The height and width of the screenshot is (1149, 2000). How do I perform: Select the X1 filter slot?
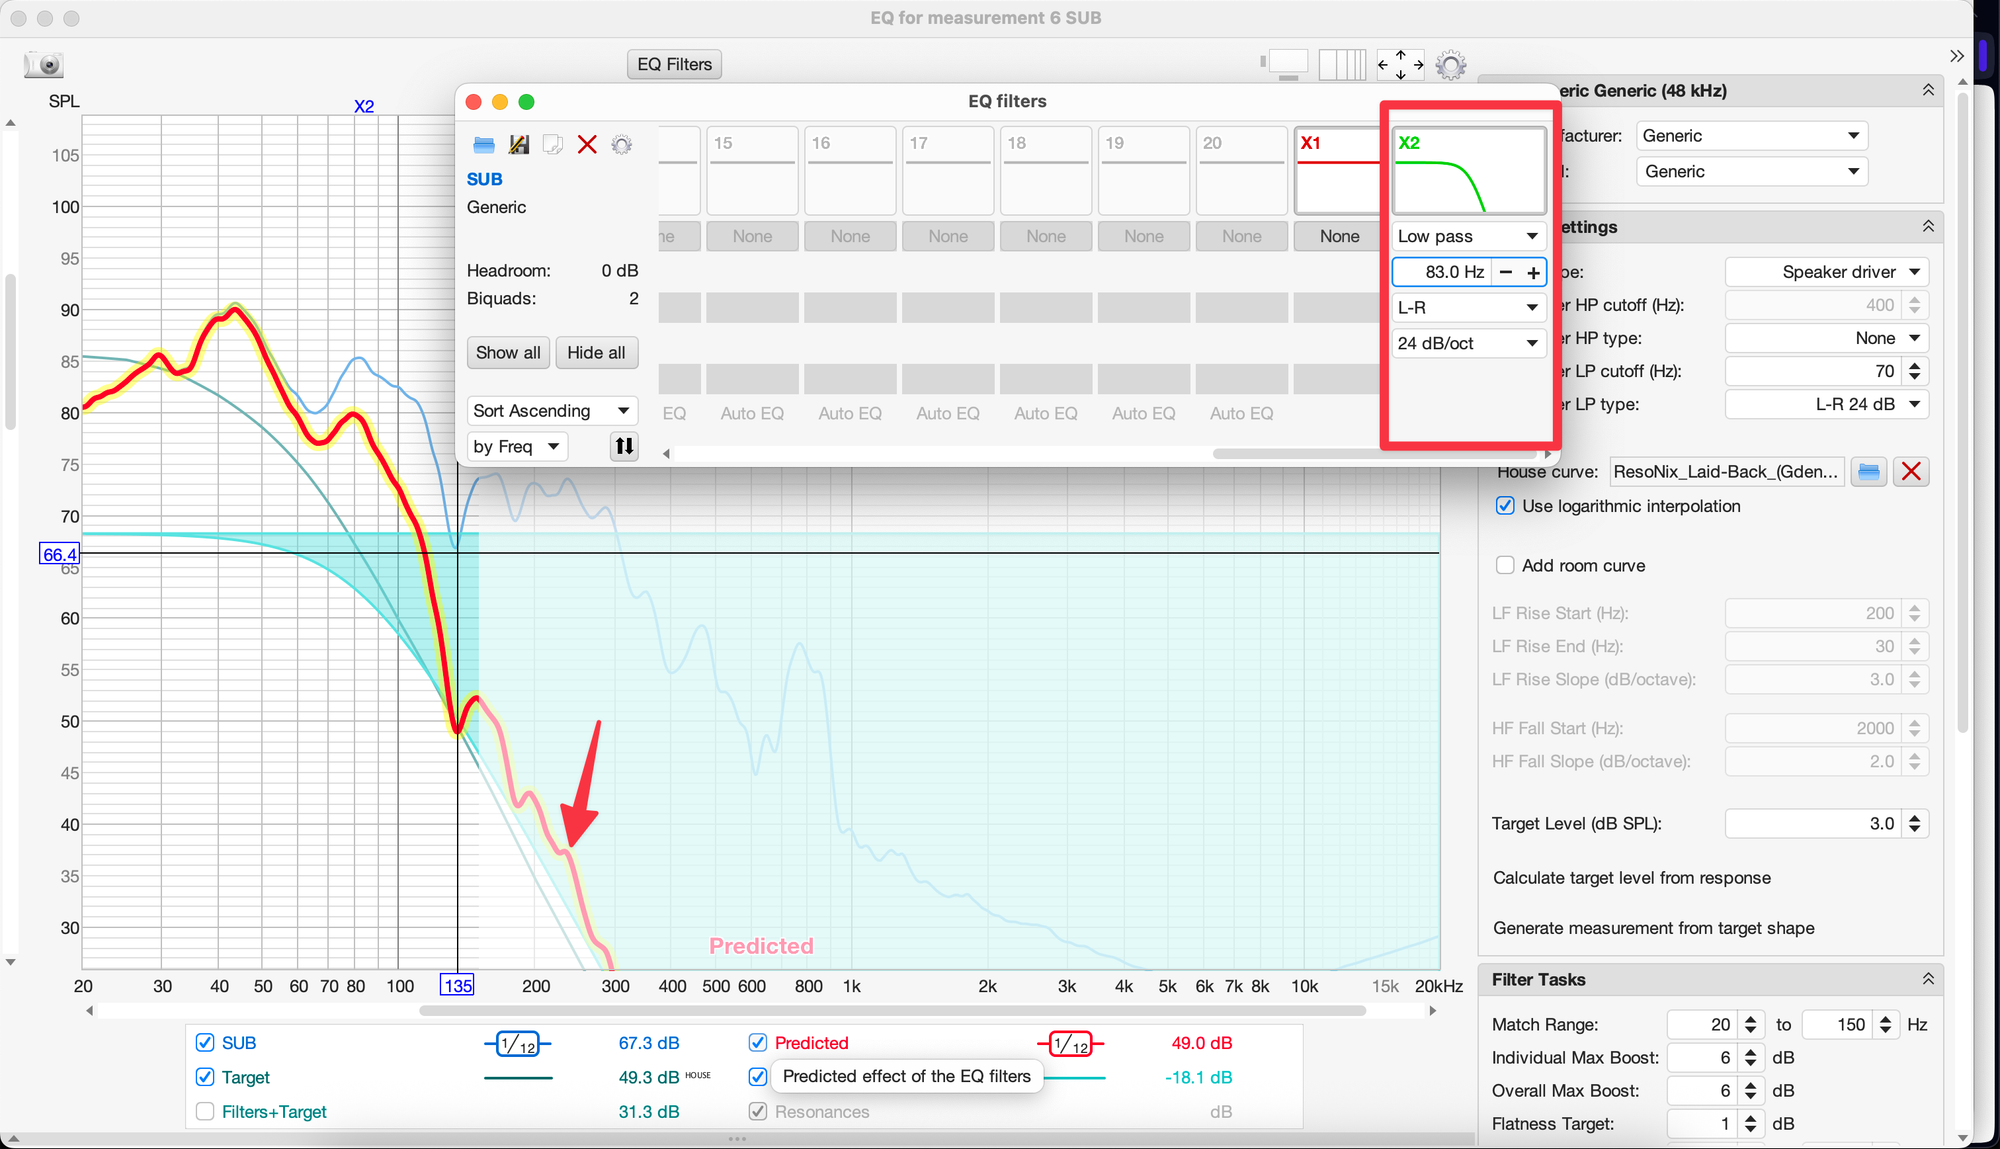click(x=1337, y=170)
